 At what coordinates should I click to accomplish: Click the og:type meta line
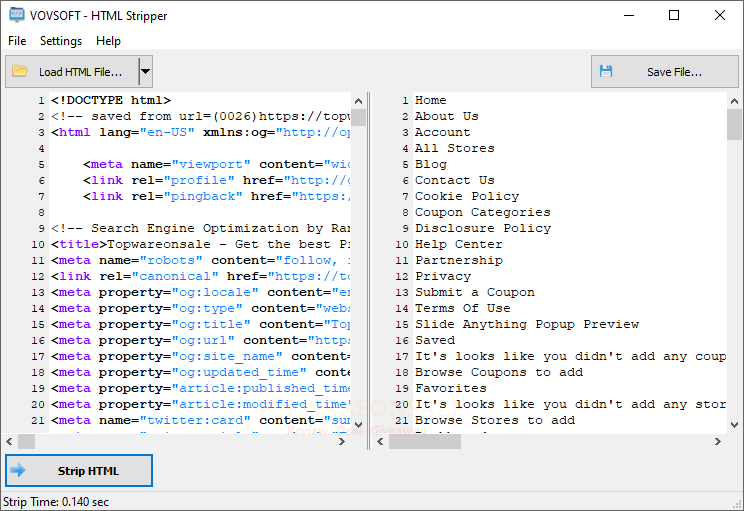(x=200, y=308)
